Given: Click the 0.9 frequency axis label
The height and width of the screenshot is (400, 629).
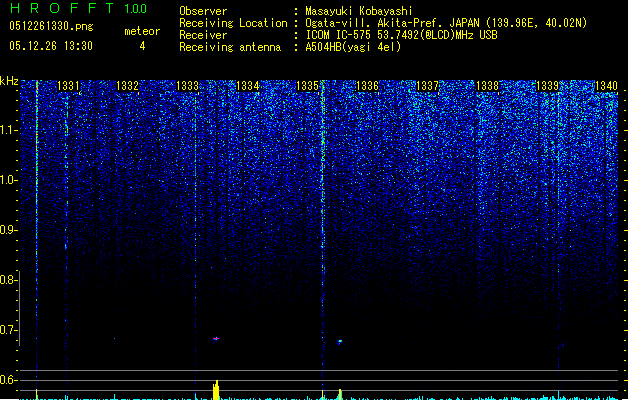Looking at the screenshot, I should [x=8, y=230].
